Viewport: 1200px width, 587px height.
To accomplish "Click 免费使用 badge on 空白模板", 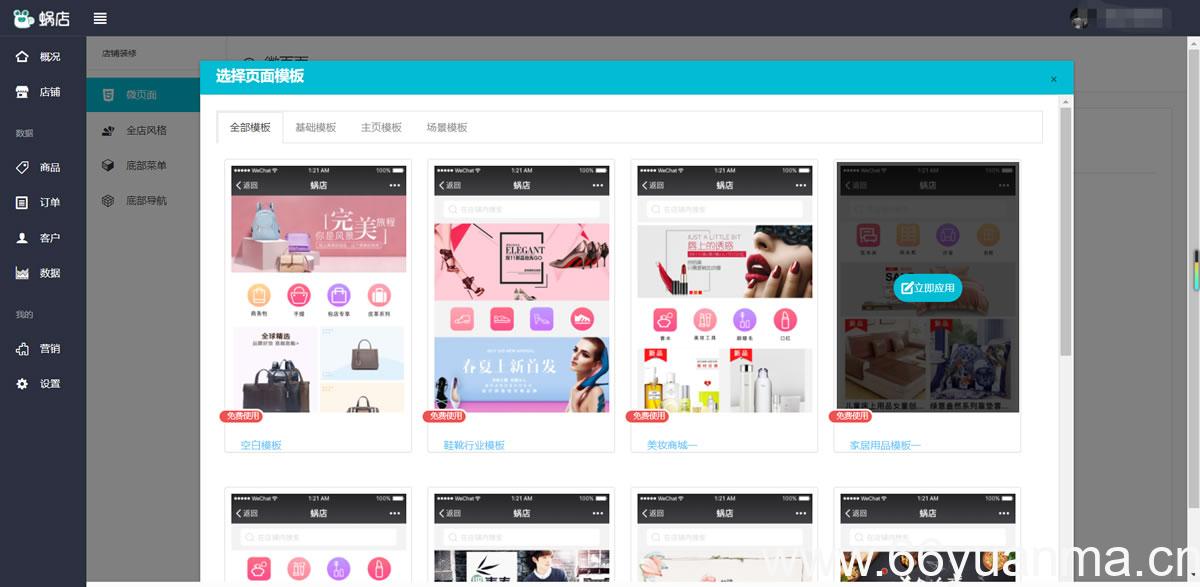I will coord(241,416).
